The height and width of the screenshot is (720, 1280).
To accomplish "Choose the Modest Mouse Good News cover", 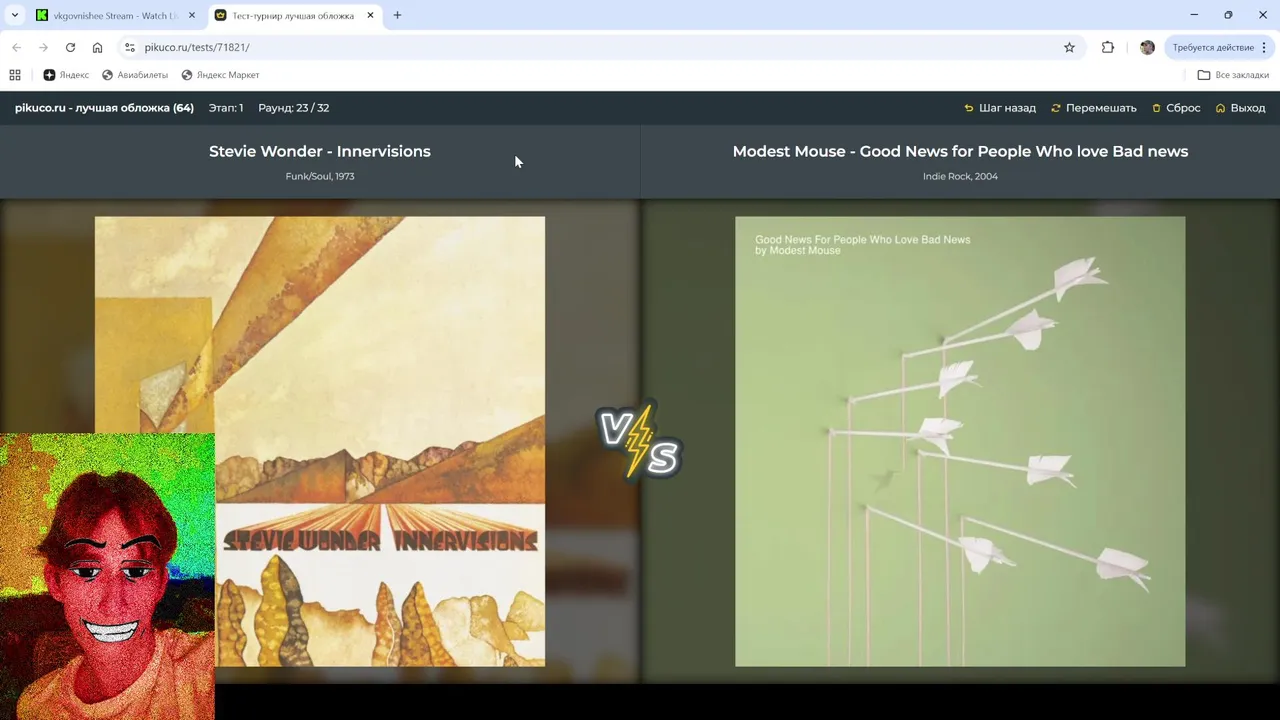I will [x=960, y=441].
